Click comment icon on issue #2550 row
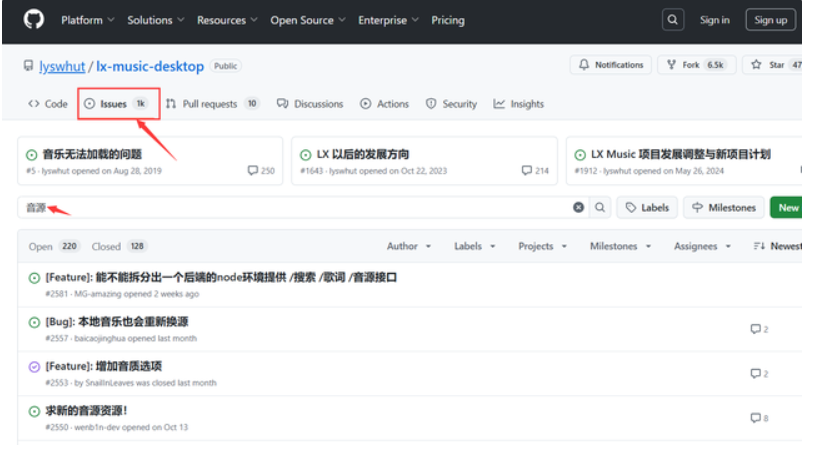 (756, 418)
